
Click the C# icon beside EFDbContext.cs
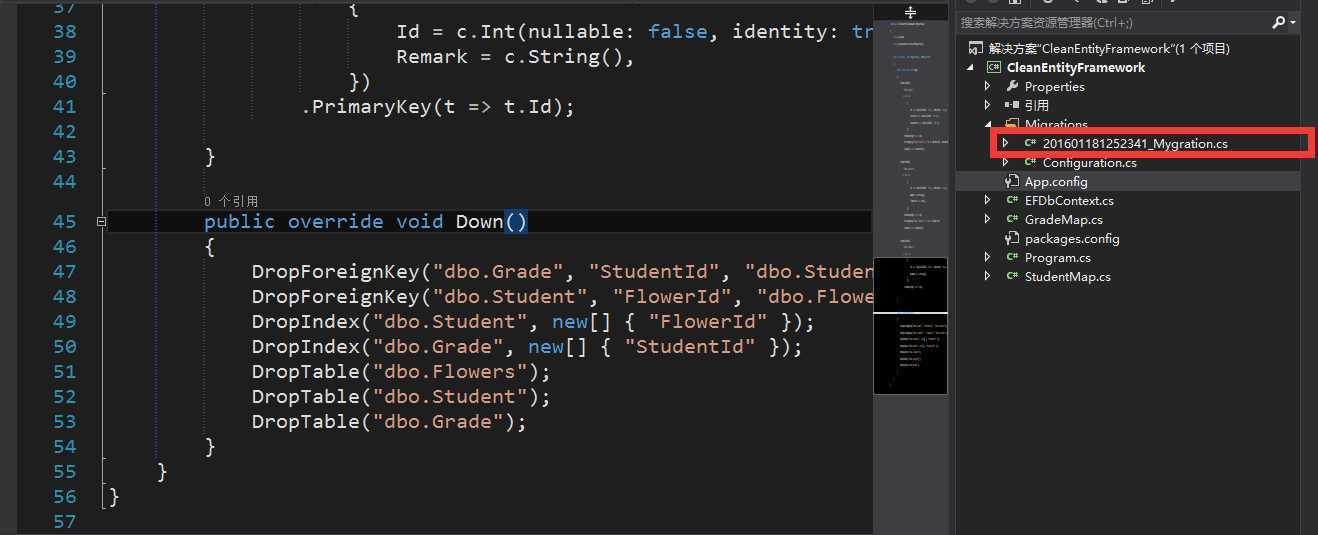[x=1012, y=200]
